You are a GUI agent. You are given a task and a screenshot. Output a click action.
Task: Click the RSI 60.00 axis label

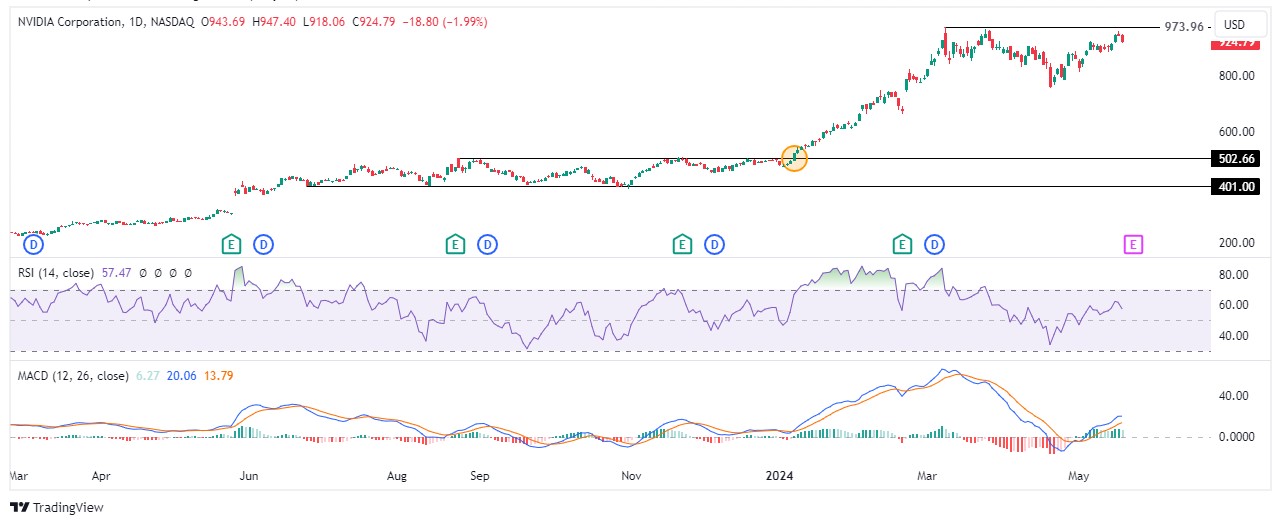tap(1234, 305)
